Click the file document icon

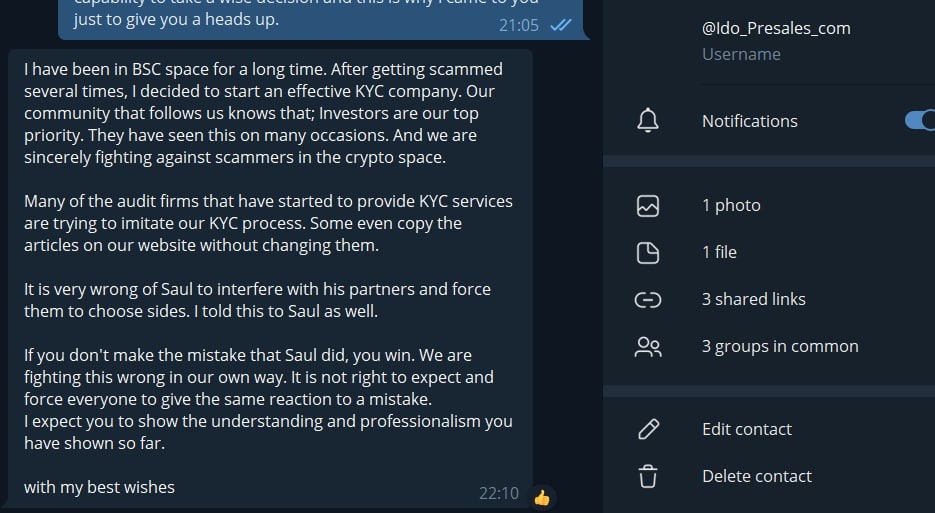point(648,252)
